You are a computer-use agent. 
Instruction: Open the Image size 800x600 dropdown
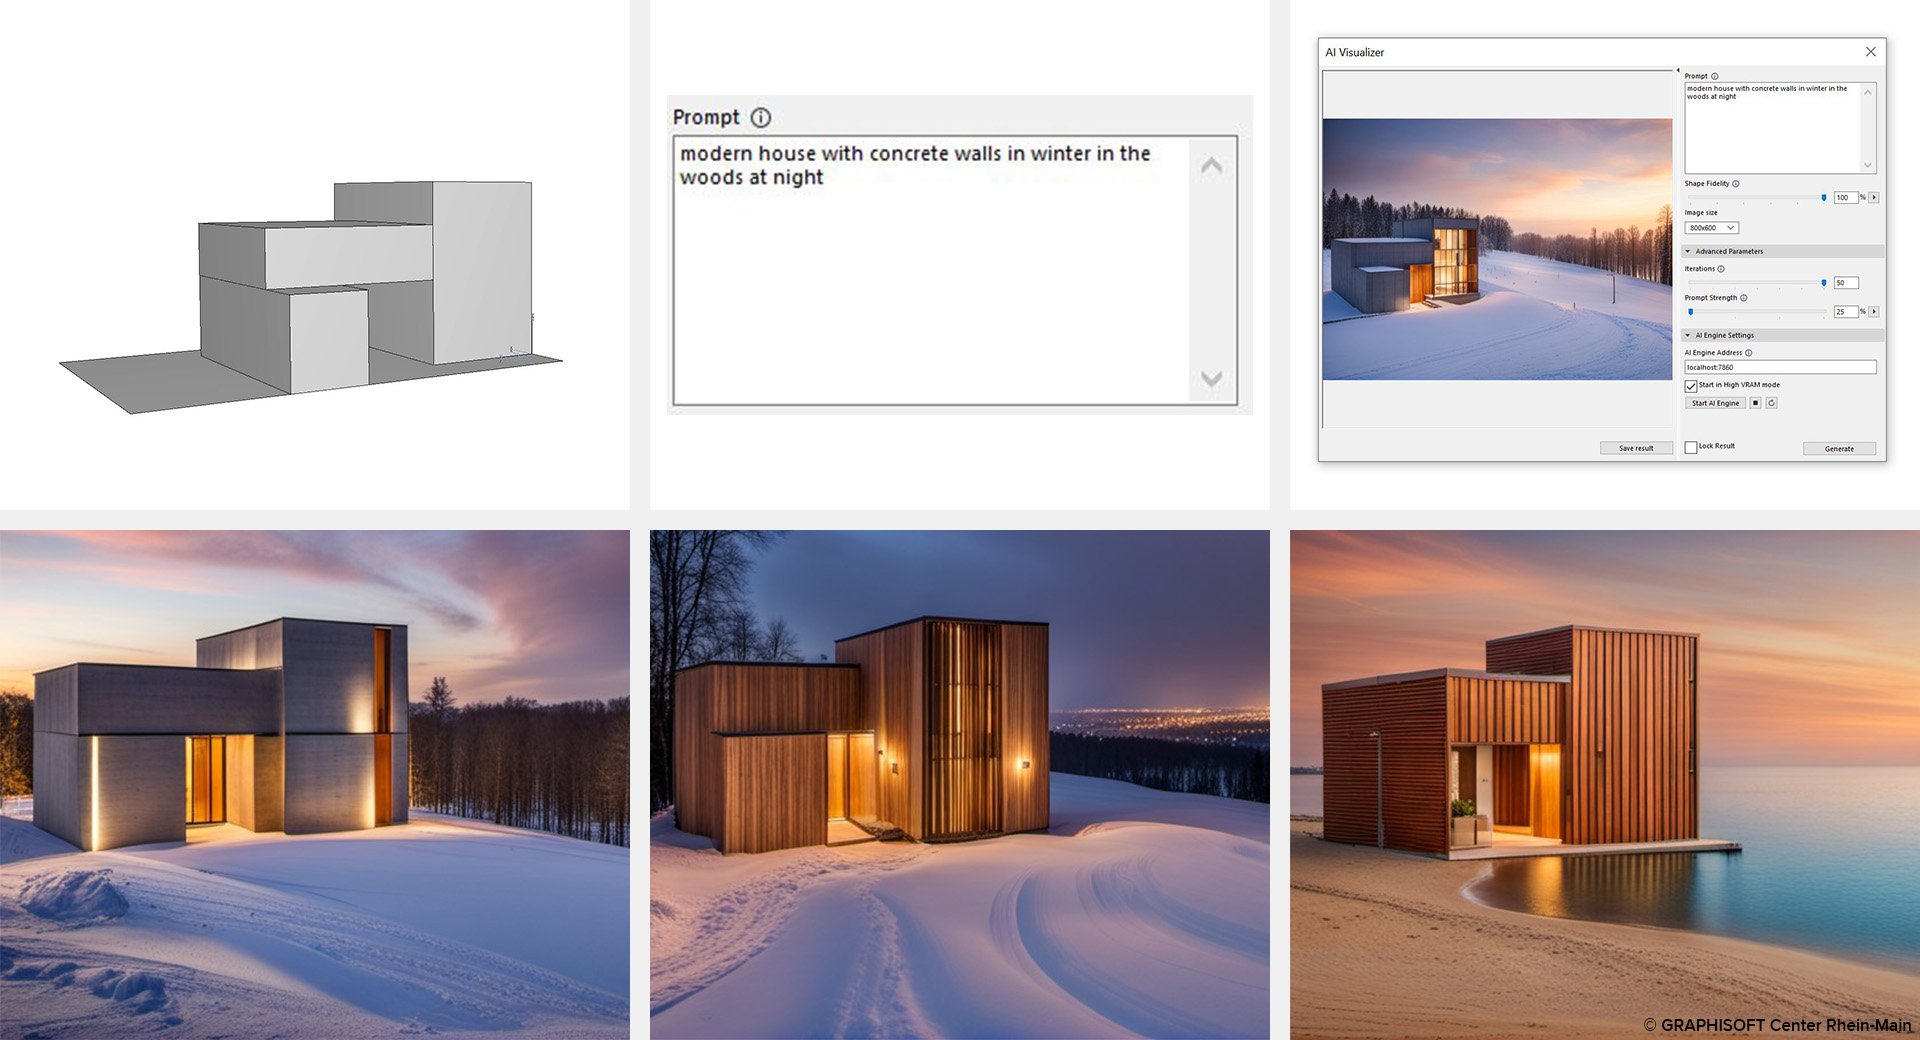coord(1712,228)
